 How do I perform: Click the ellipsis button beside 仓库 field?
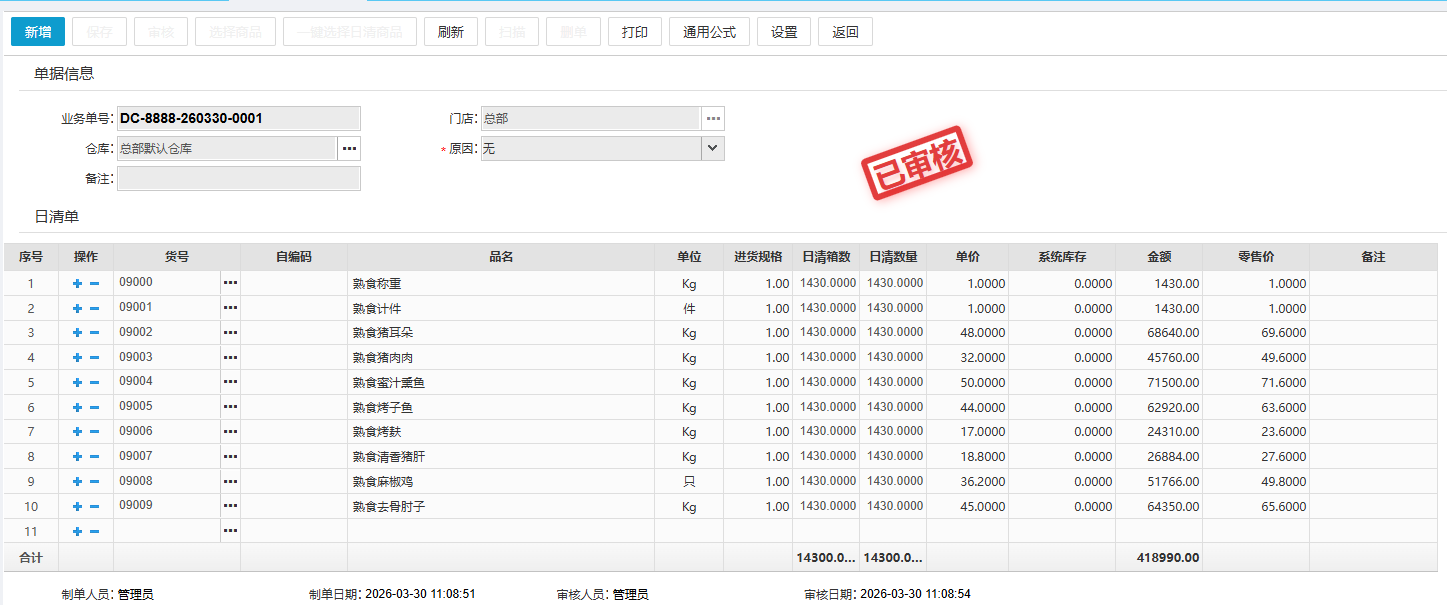coord(349,149)
